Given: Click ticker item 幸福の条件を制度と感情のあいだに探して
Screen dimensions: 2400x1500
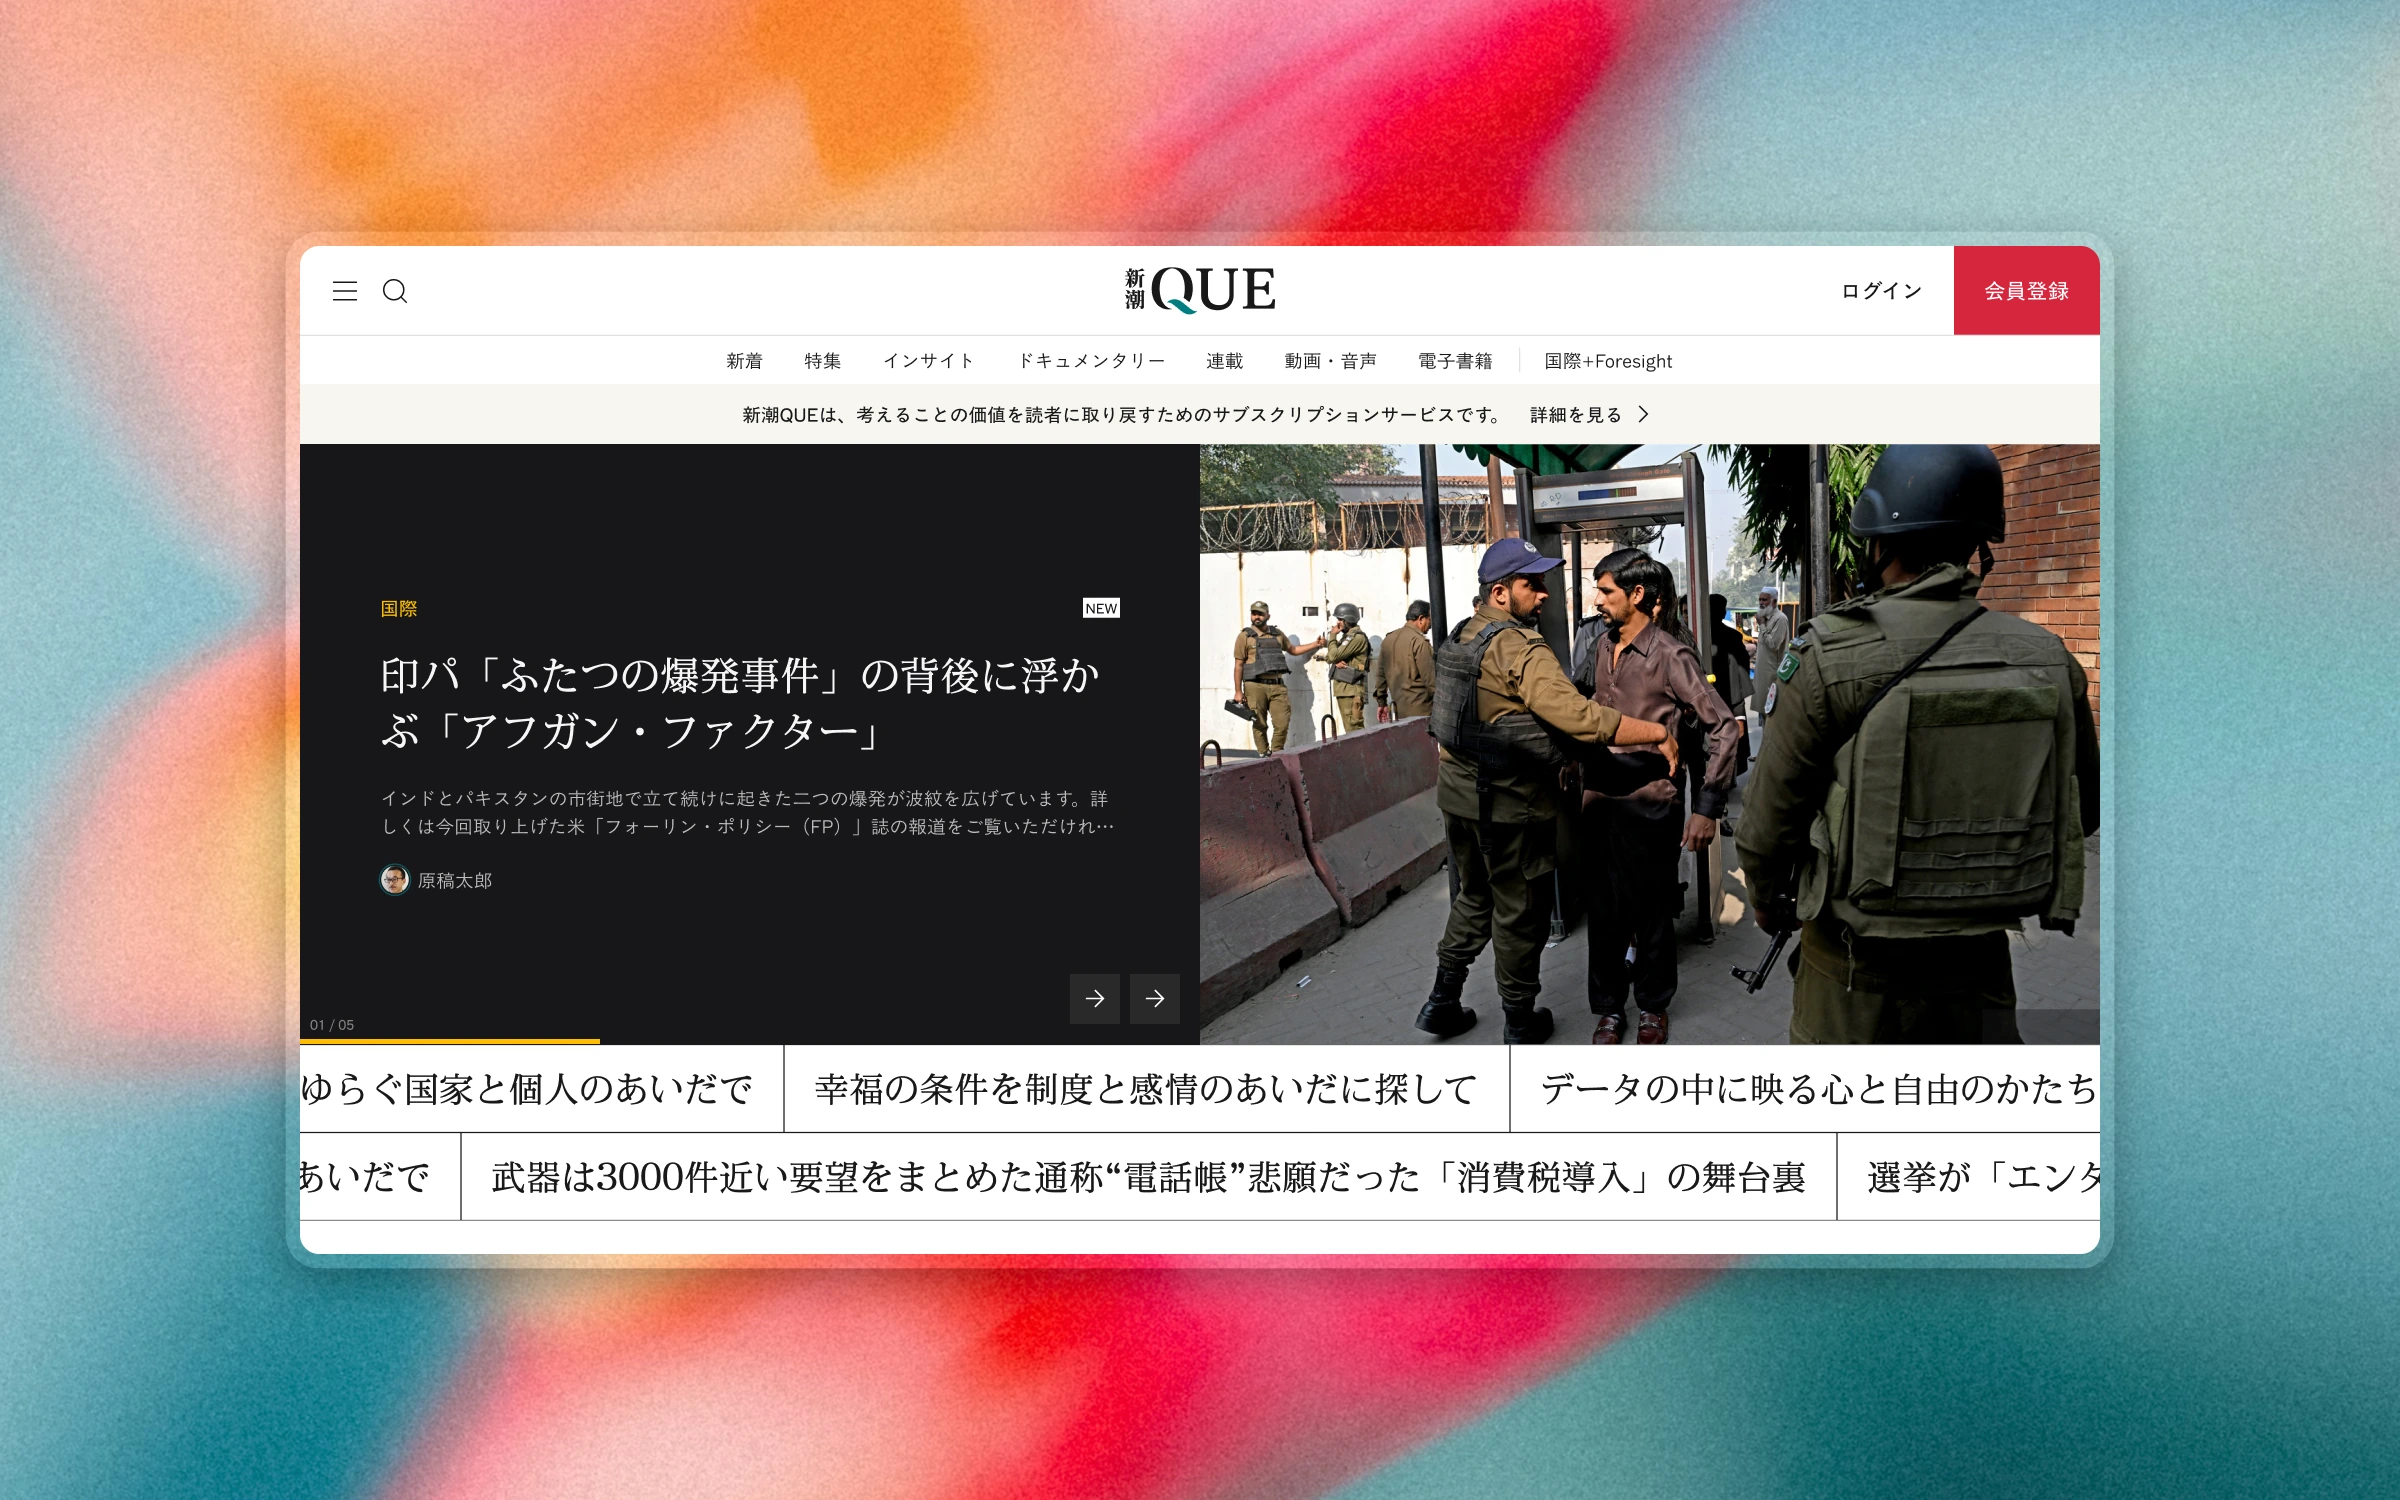Looking at the screenshot, I should 1146,1089.
